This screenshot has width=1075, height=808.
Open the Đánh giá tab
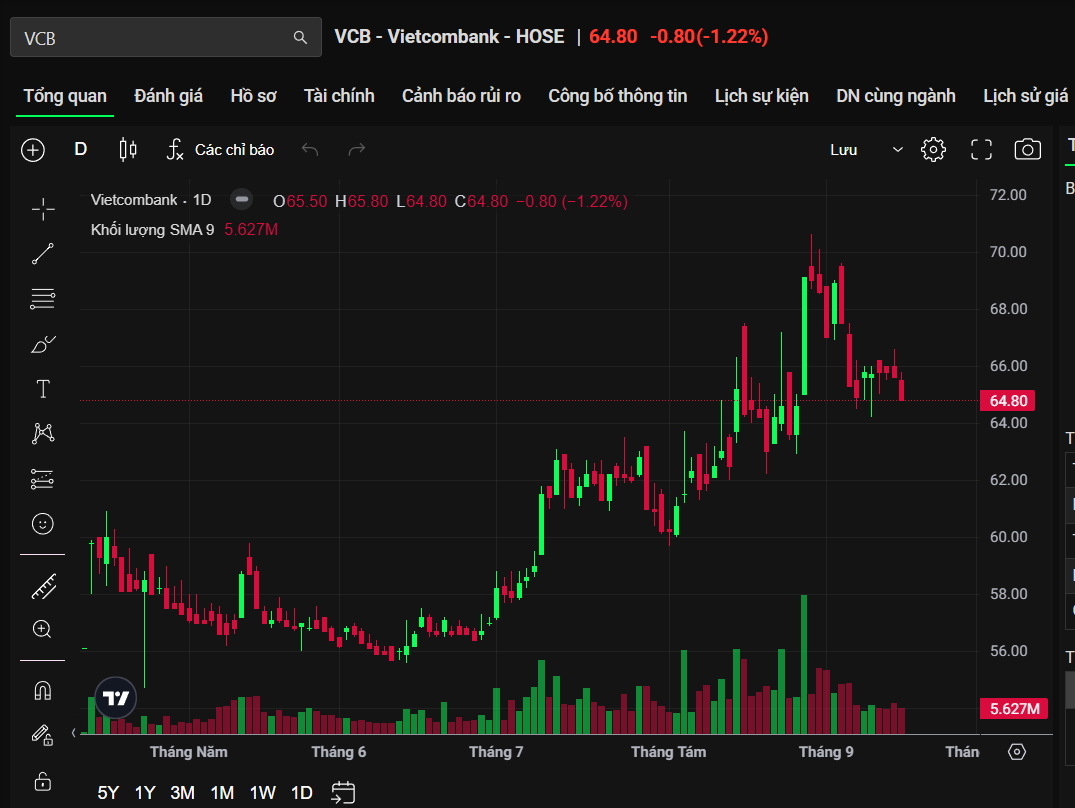point(169,96)
